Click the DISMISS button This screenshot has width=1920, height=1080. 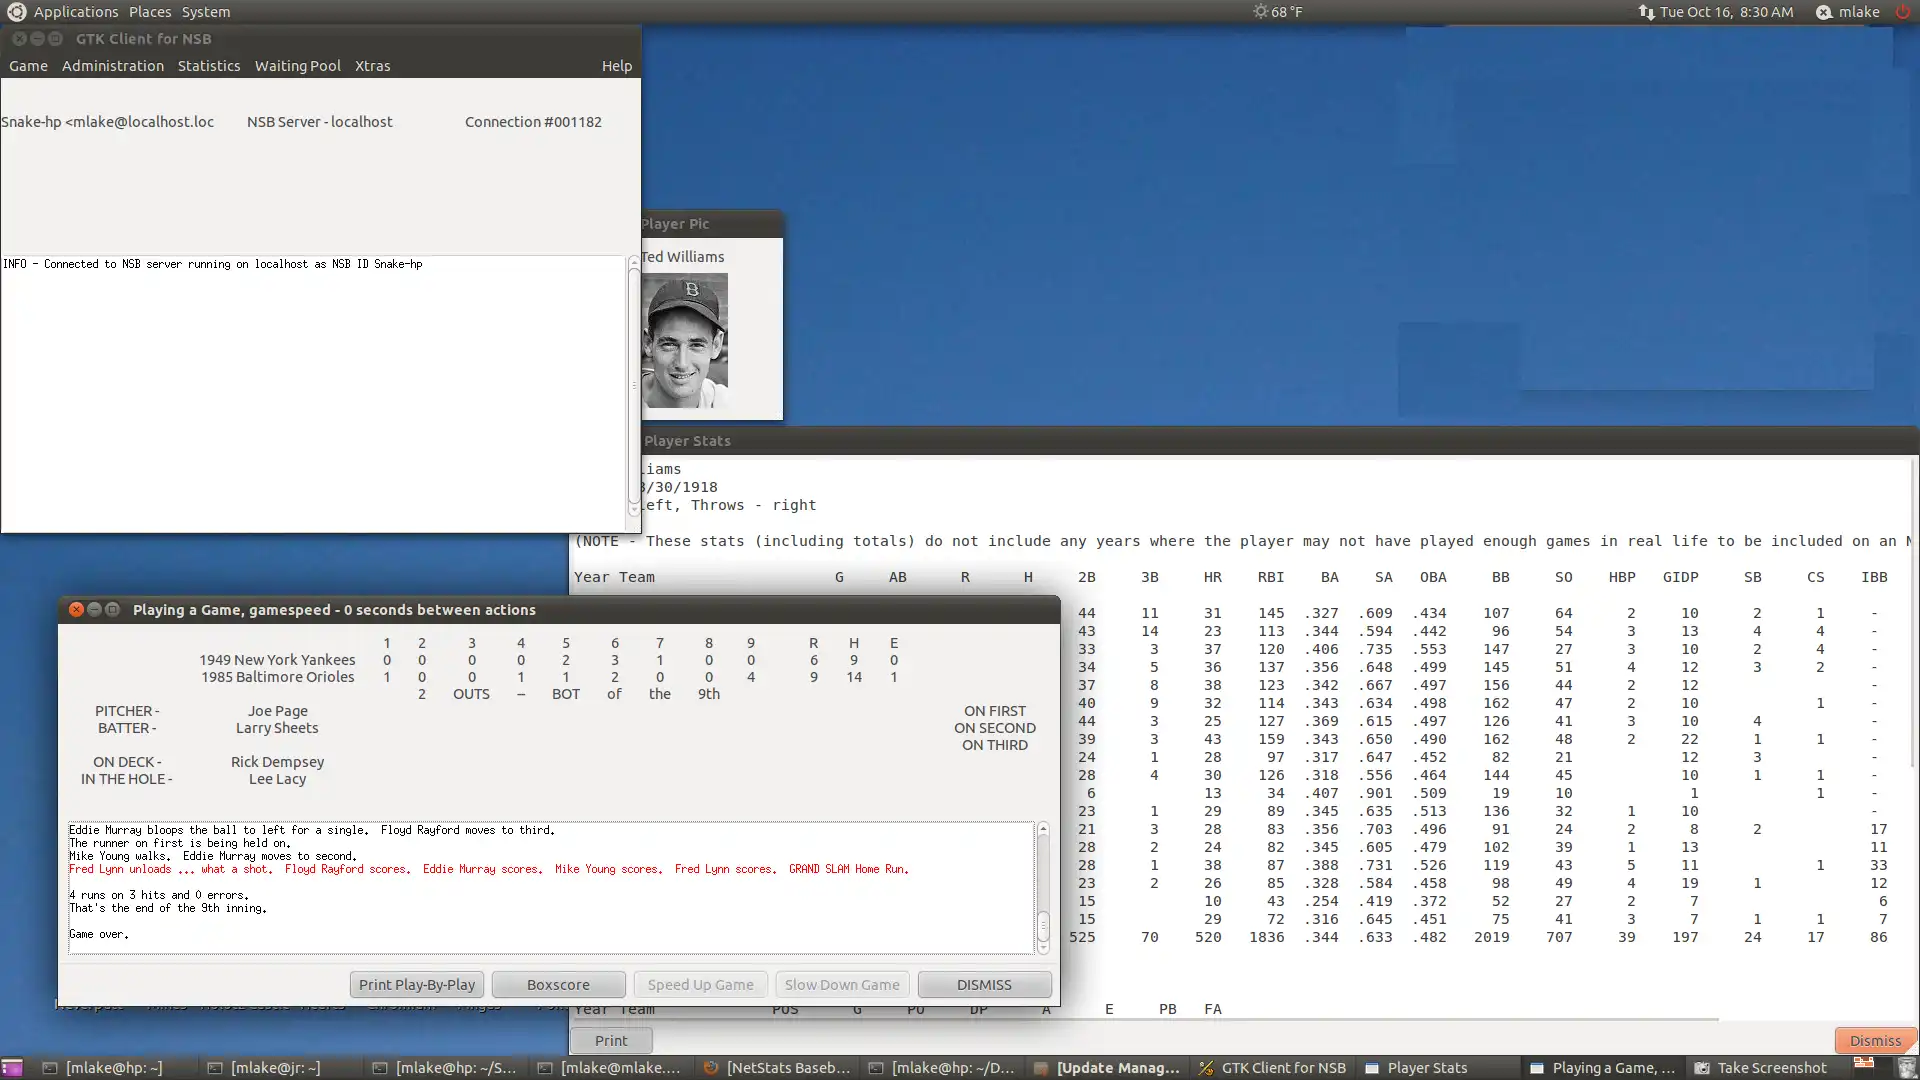tap(985, 984)
